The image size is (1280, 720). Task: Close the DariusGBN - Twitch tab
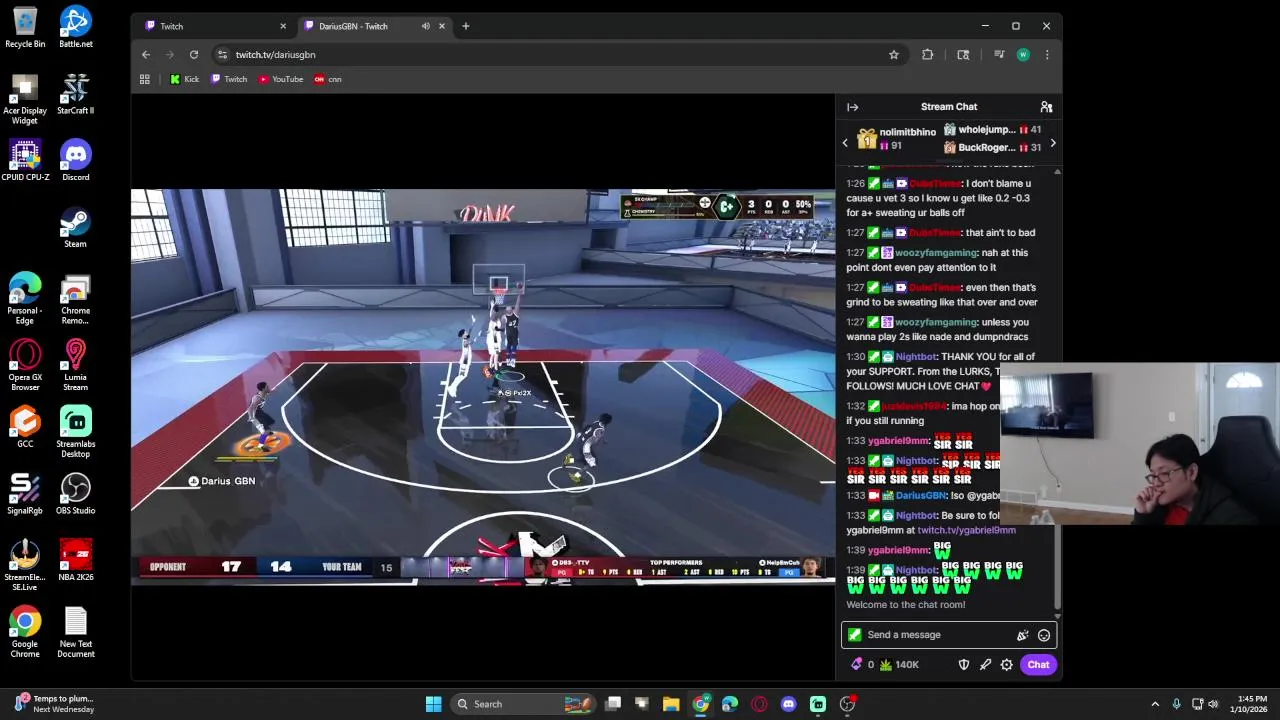[x=443, y=26]
